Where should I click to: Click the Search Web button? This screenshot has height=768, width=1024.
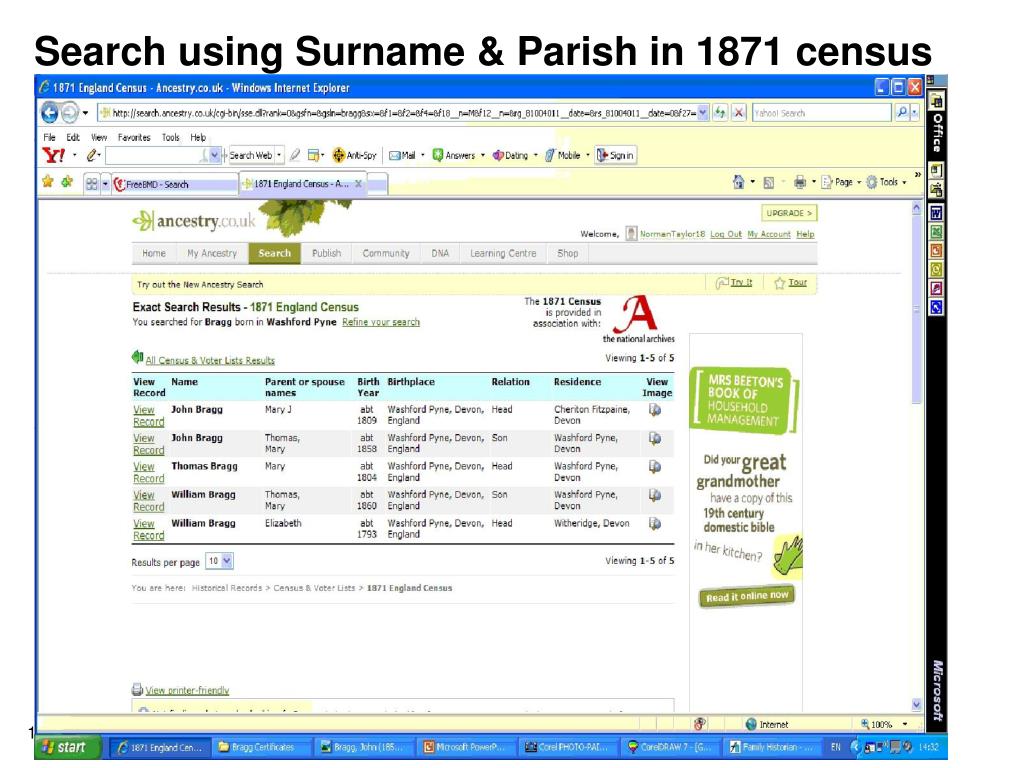click(x=250, y=155)
